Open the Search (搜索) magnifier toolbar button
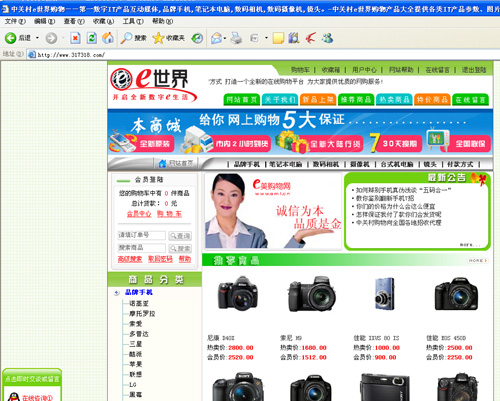Image resolution: width=500 pixels, height=401 pixels. [x=134, y=38]
